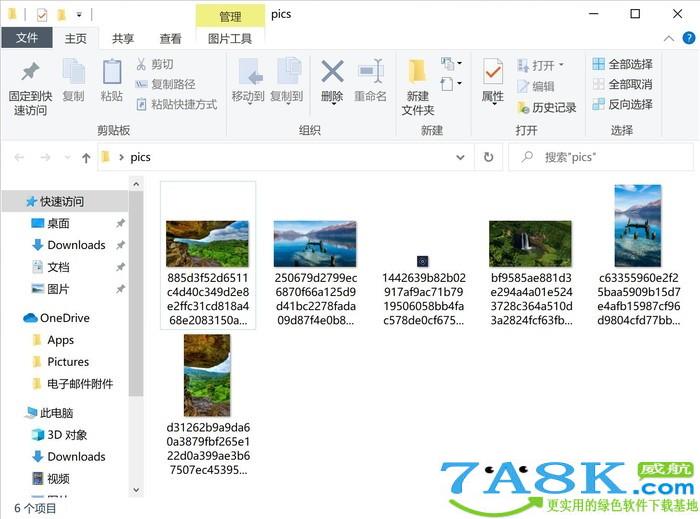The height and width of the screenshot is (519, 700).
Task: Click the Forward navigation arrow
Action: [45, 158]
